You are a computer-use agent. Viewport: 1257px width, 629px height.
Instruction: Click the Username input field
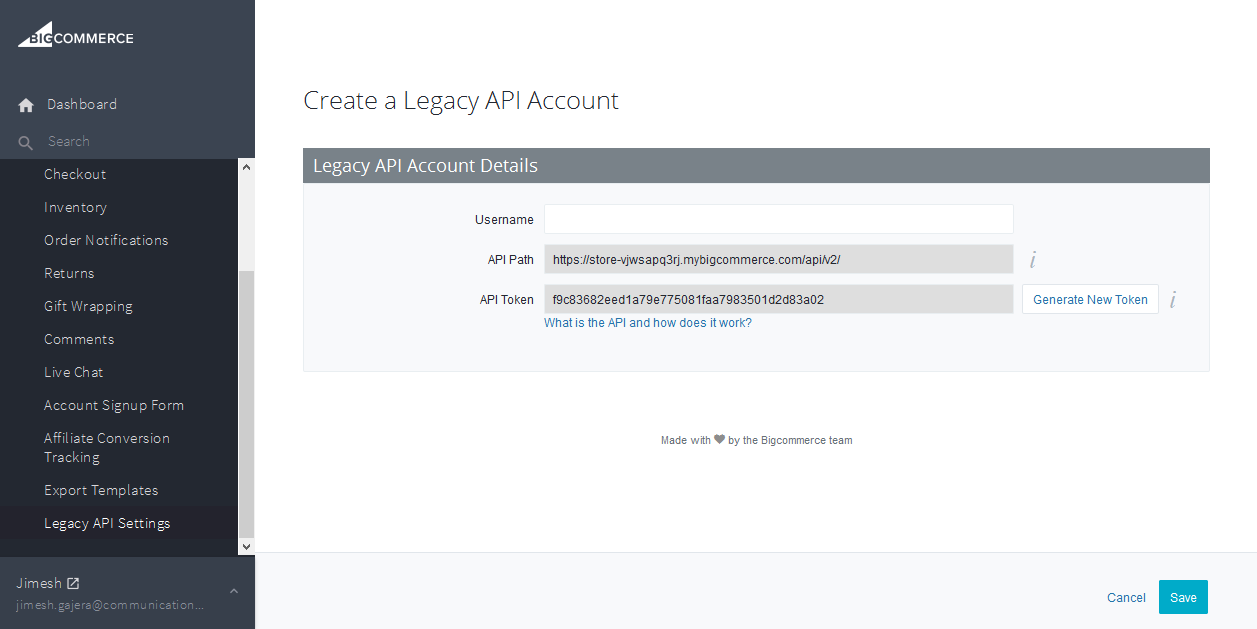click(x=778, y=219)
